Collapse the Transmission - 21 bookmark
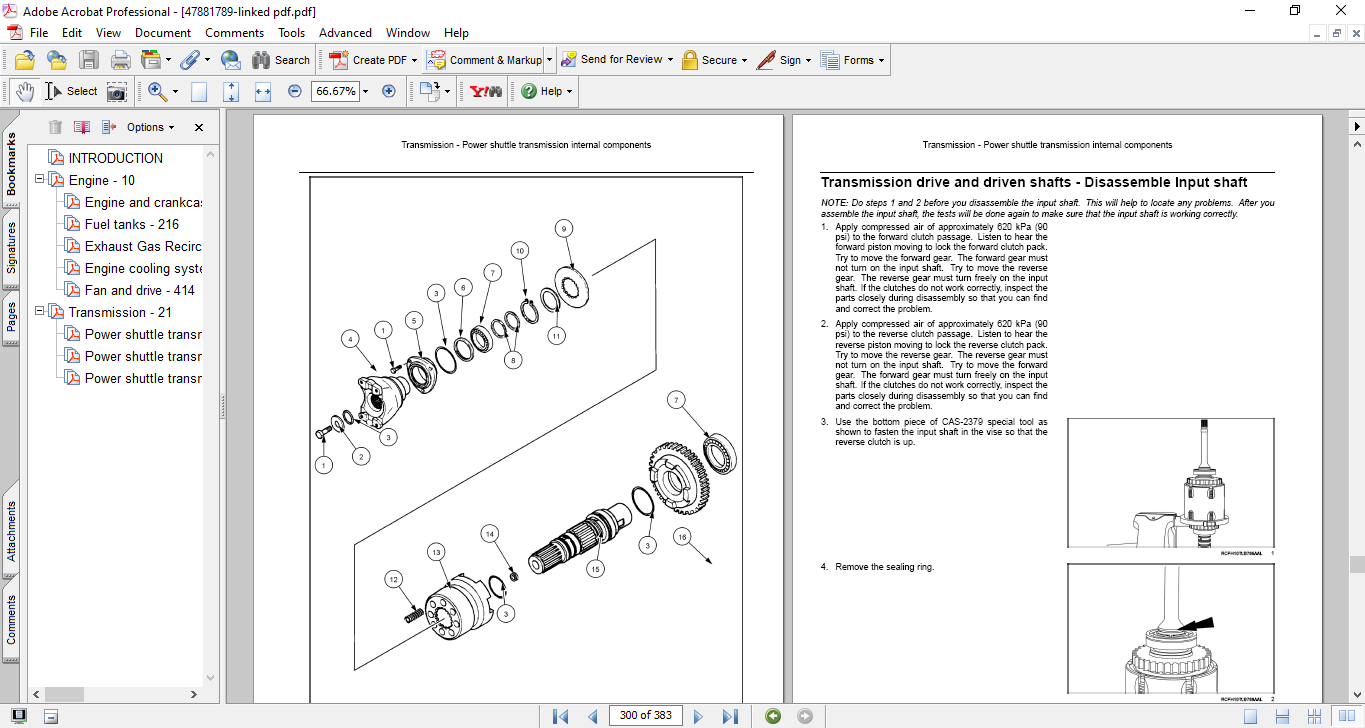Viewport: 1365px width, 728px height. (40, 312)
